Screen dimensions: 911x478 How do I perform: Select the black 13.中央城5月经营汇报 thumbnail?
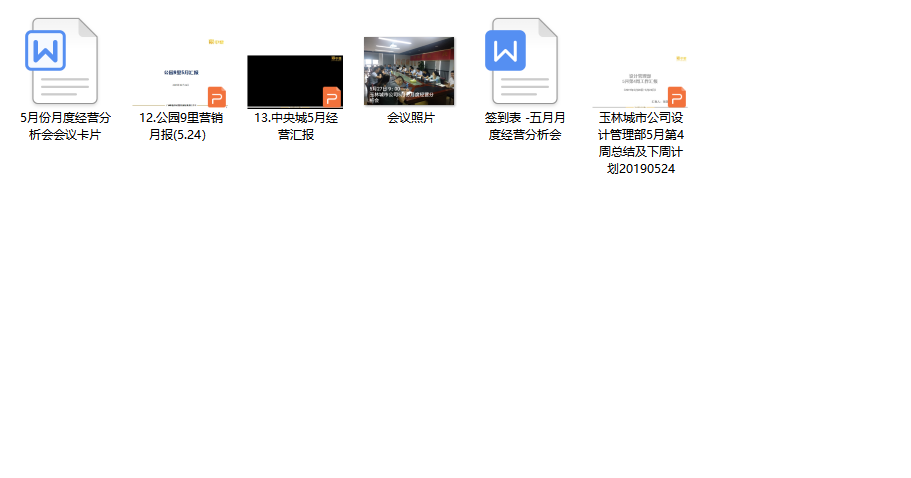(294, 80)
